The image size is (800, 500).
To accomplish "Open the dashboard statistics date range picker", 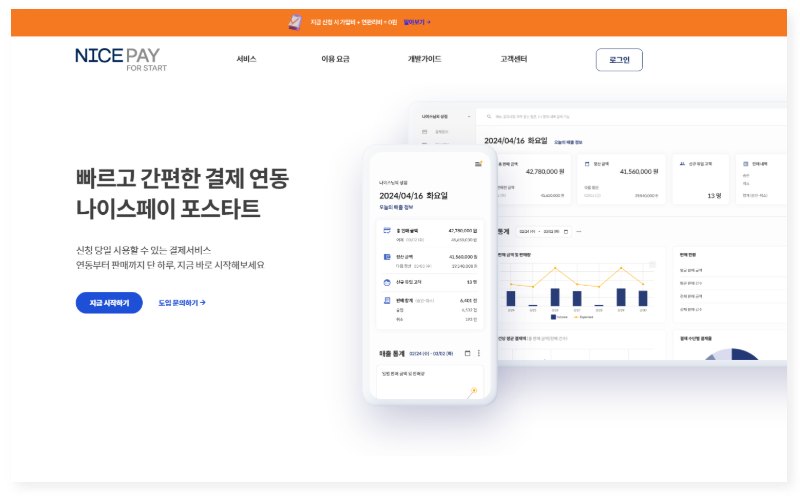I will pos(543,232).
